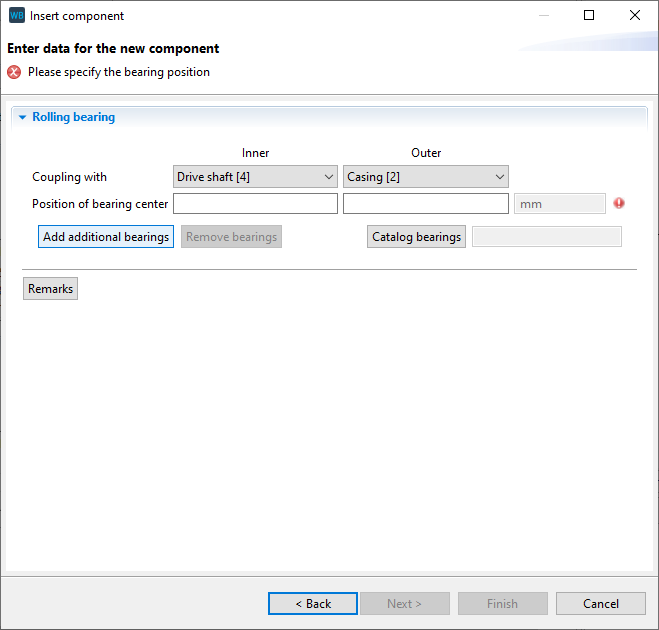Image resolution: width=659 pixels, height=630 pixels.
Task: Open the Outer coupling Casing [2] dropdown
Action: [425, 177]
